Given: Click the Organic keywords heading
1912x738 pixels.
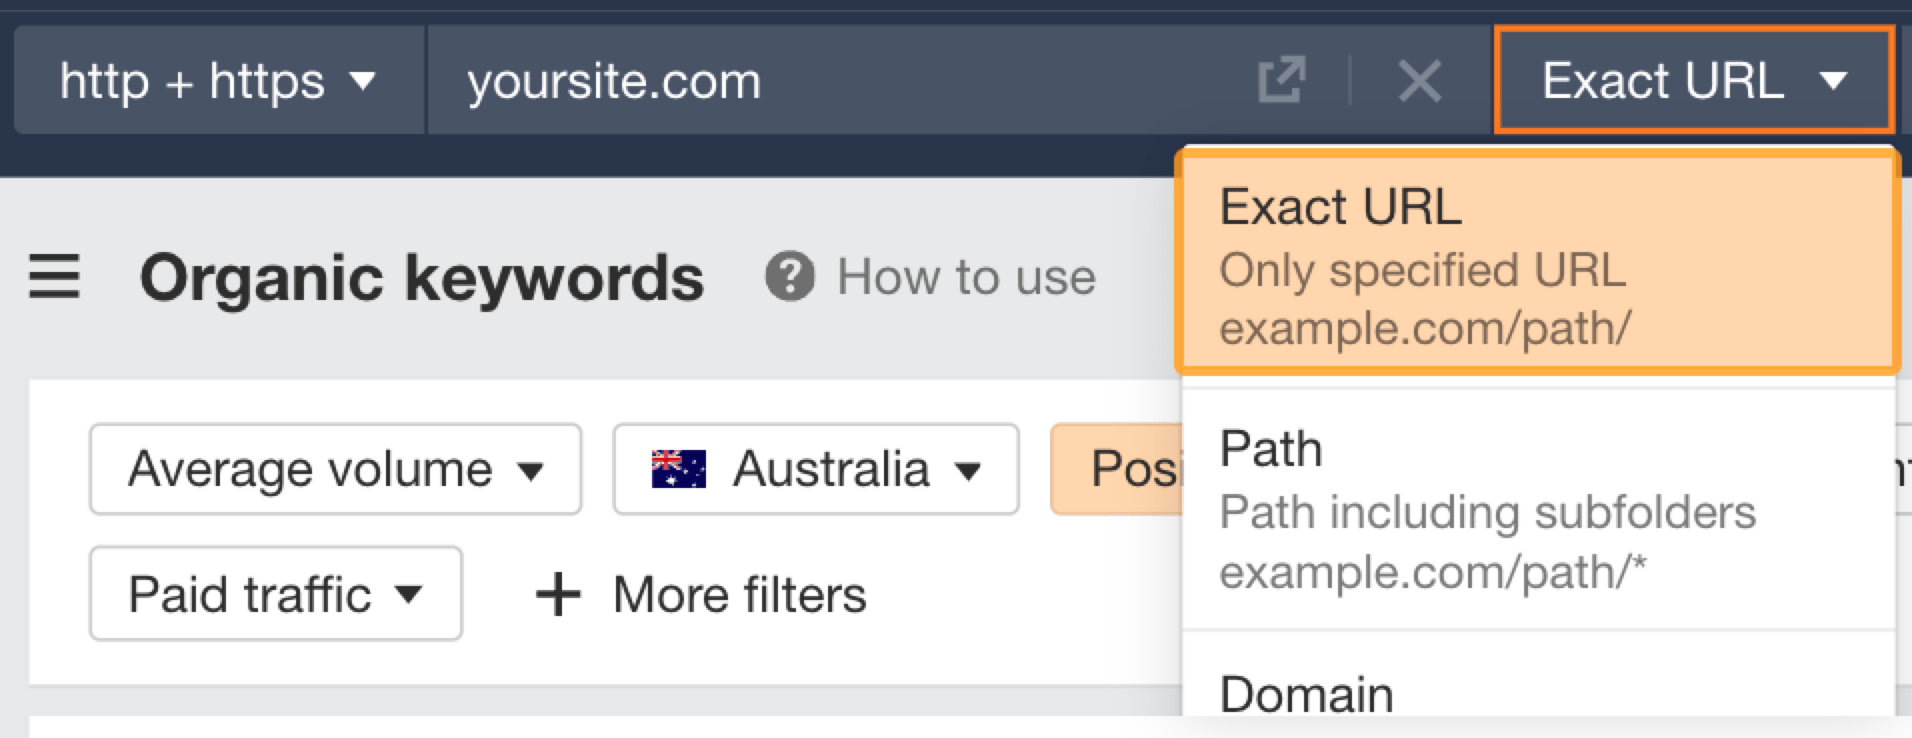Looking at the screenshot, I should pos(422,277).
